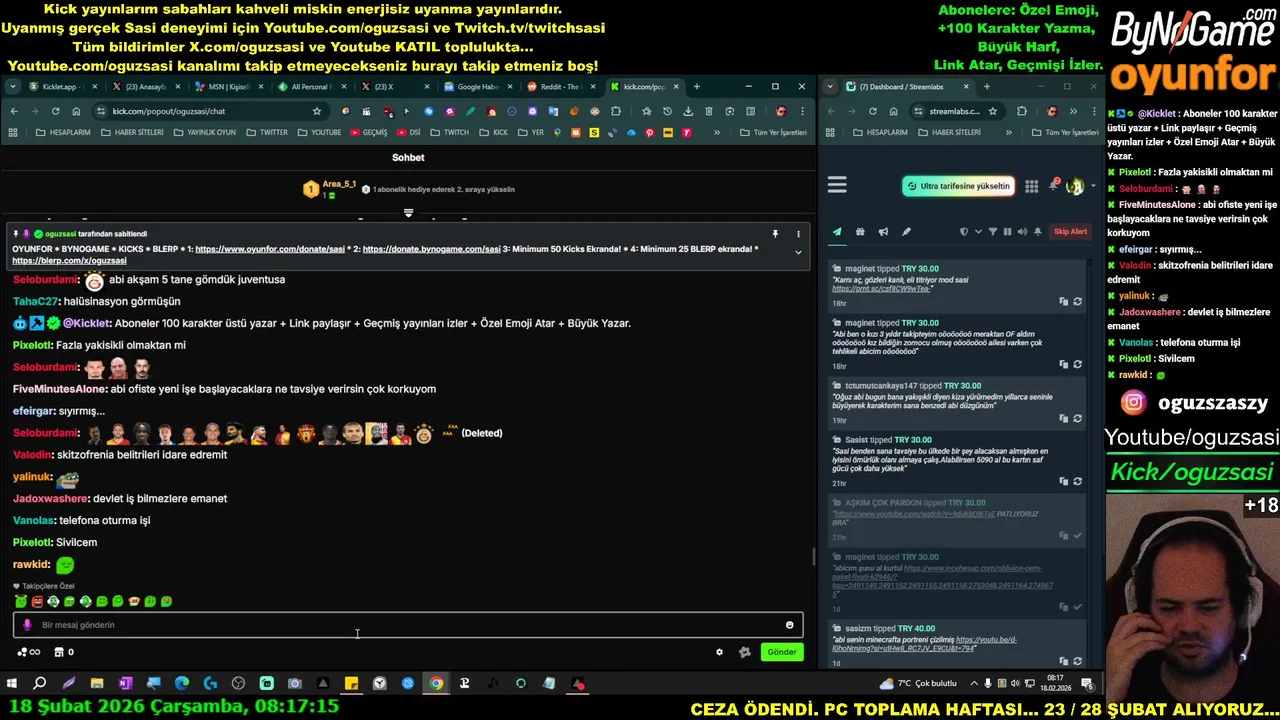Open the Streamlabs gift events tab
Screen dimensions: 1280x720
[860, 232]
